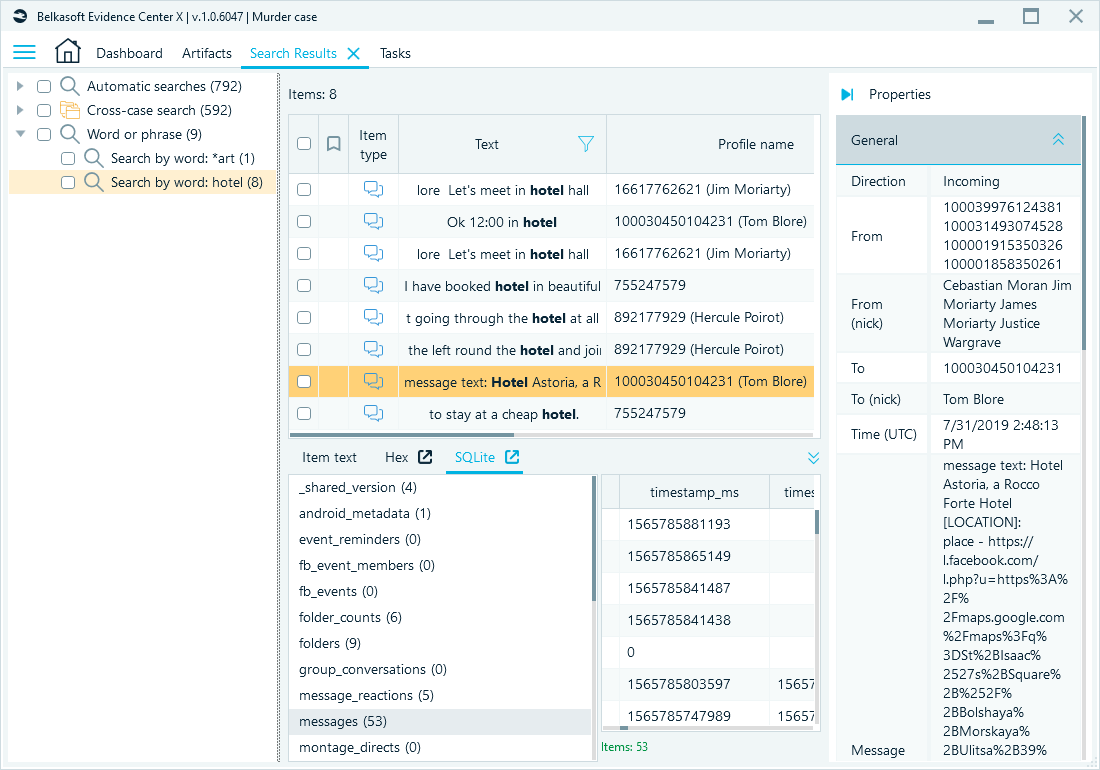Select the folders (9) table
This screenshot has width=1100, height=770.
click(x=440, y=643)
